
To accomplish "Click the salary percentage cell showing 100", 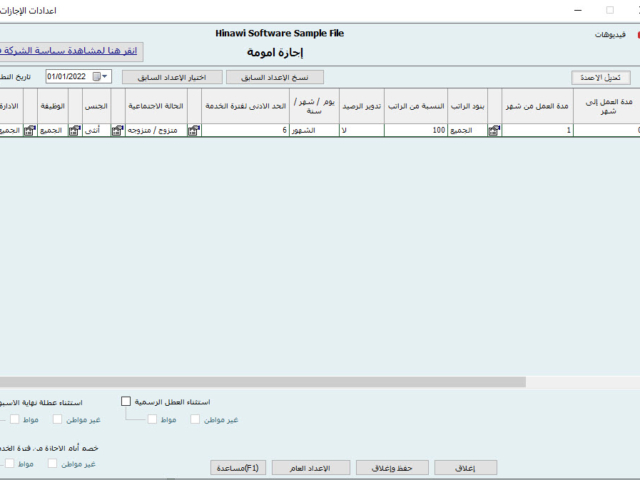I will [415, 130].
